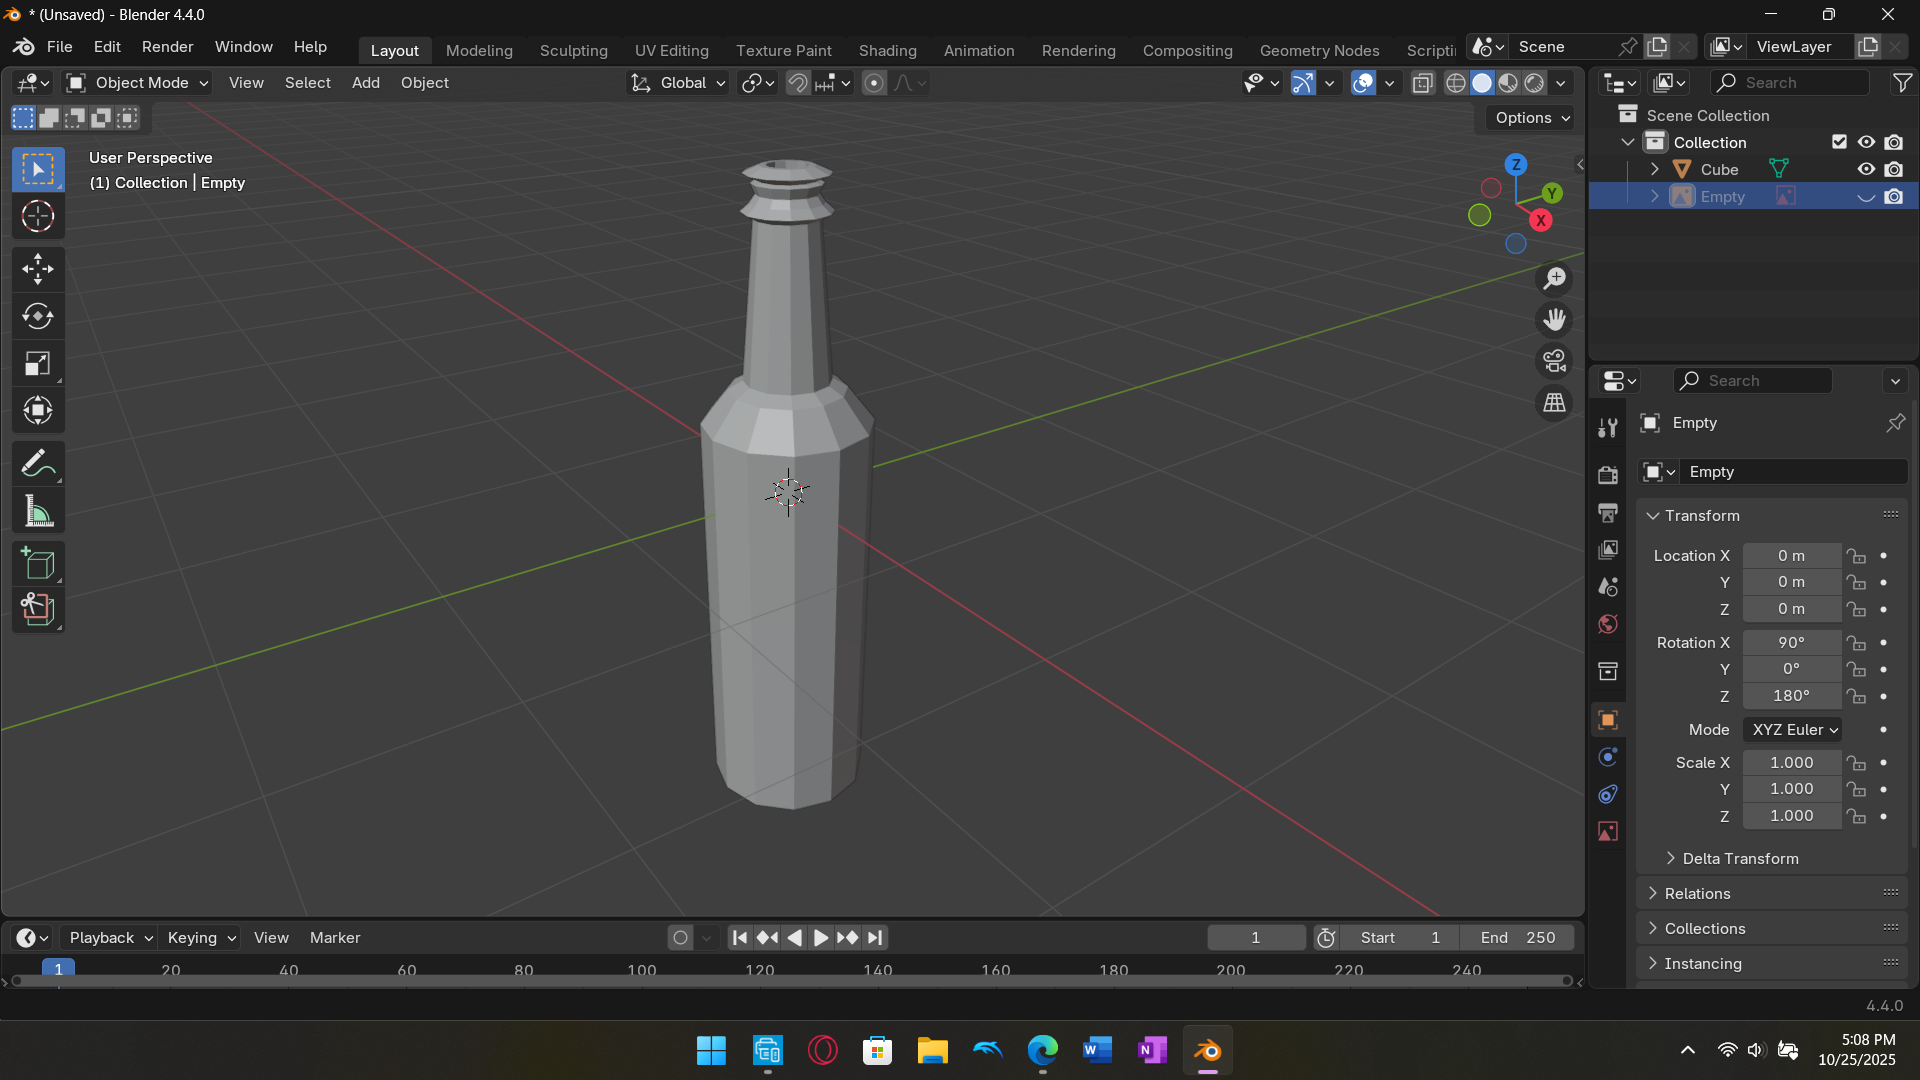
Task: Open the Object Constraints properties tab
Action: 1608,795
